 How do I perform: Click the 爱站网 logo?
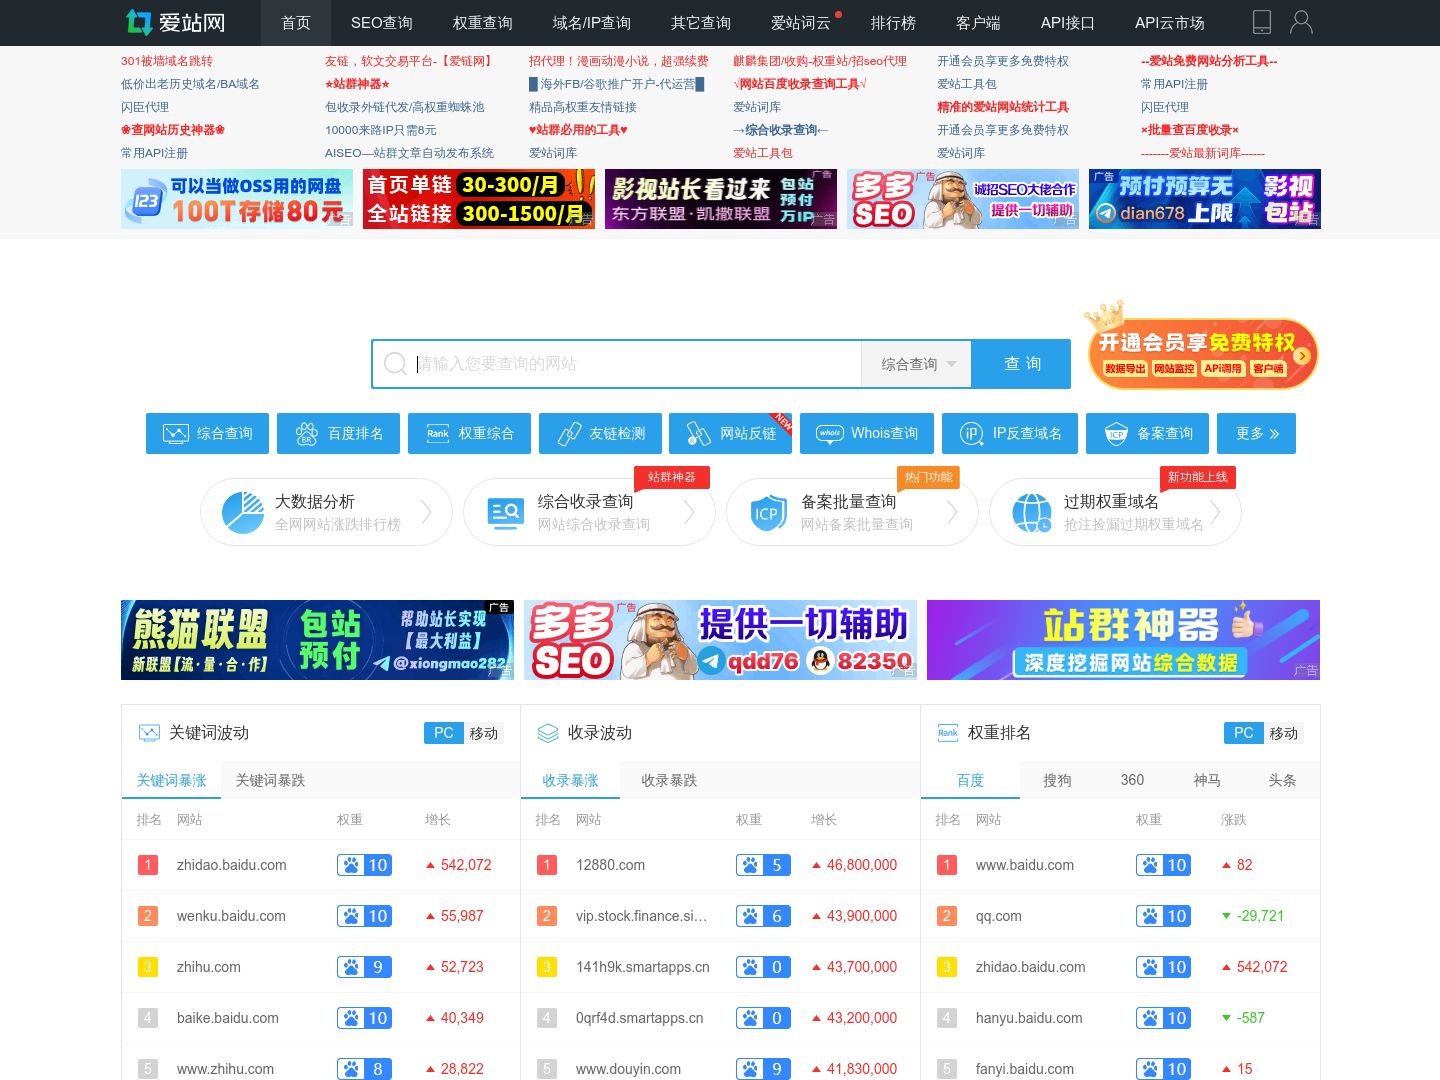[175, 22]
